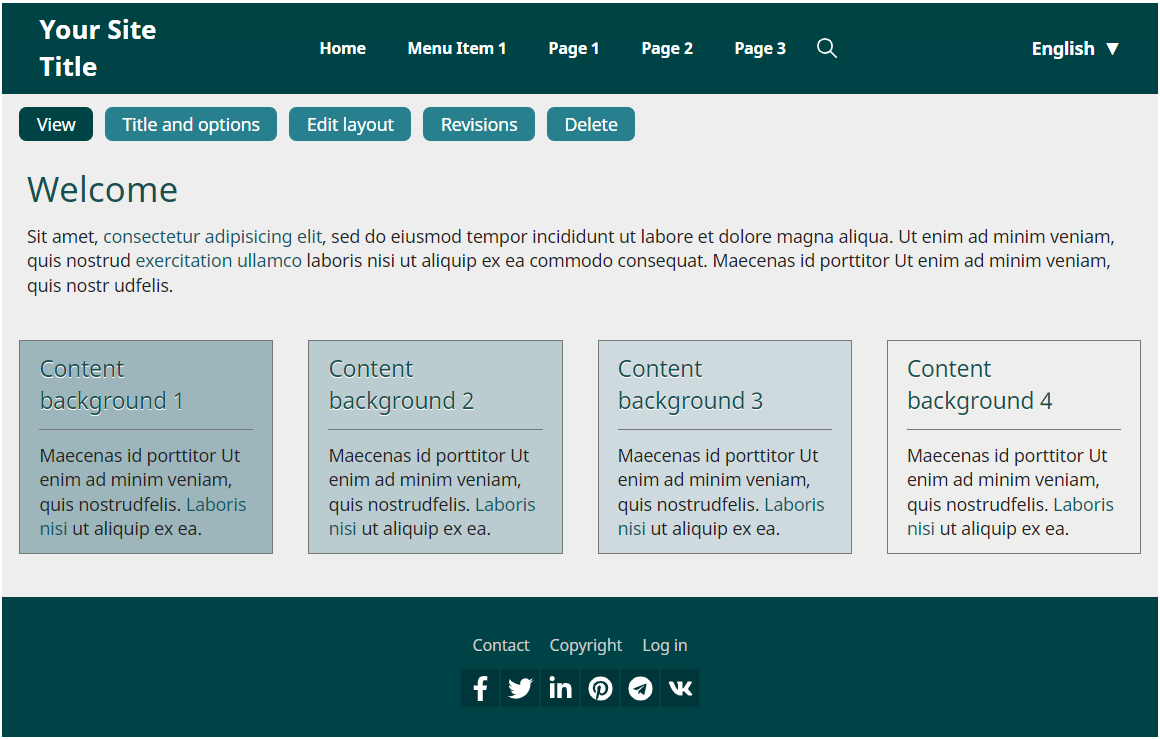This screenshot has height=740, width=1160.
Task: Select the View tab
Action: coord(56,124)
